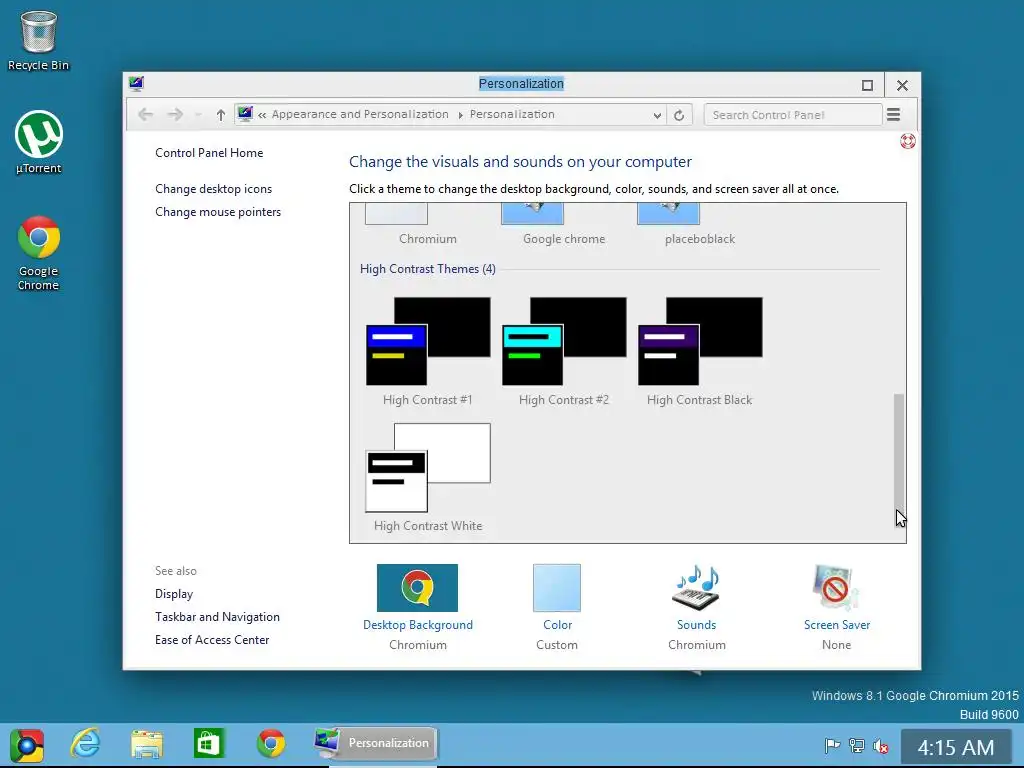Click the Screen Saver link text
Viewport: 1024px width, 768px height.
[x=837, y=625]
